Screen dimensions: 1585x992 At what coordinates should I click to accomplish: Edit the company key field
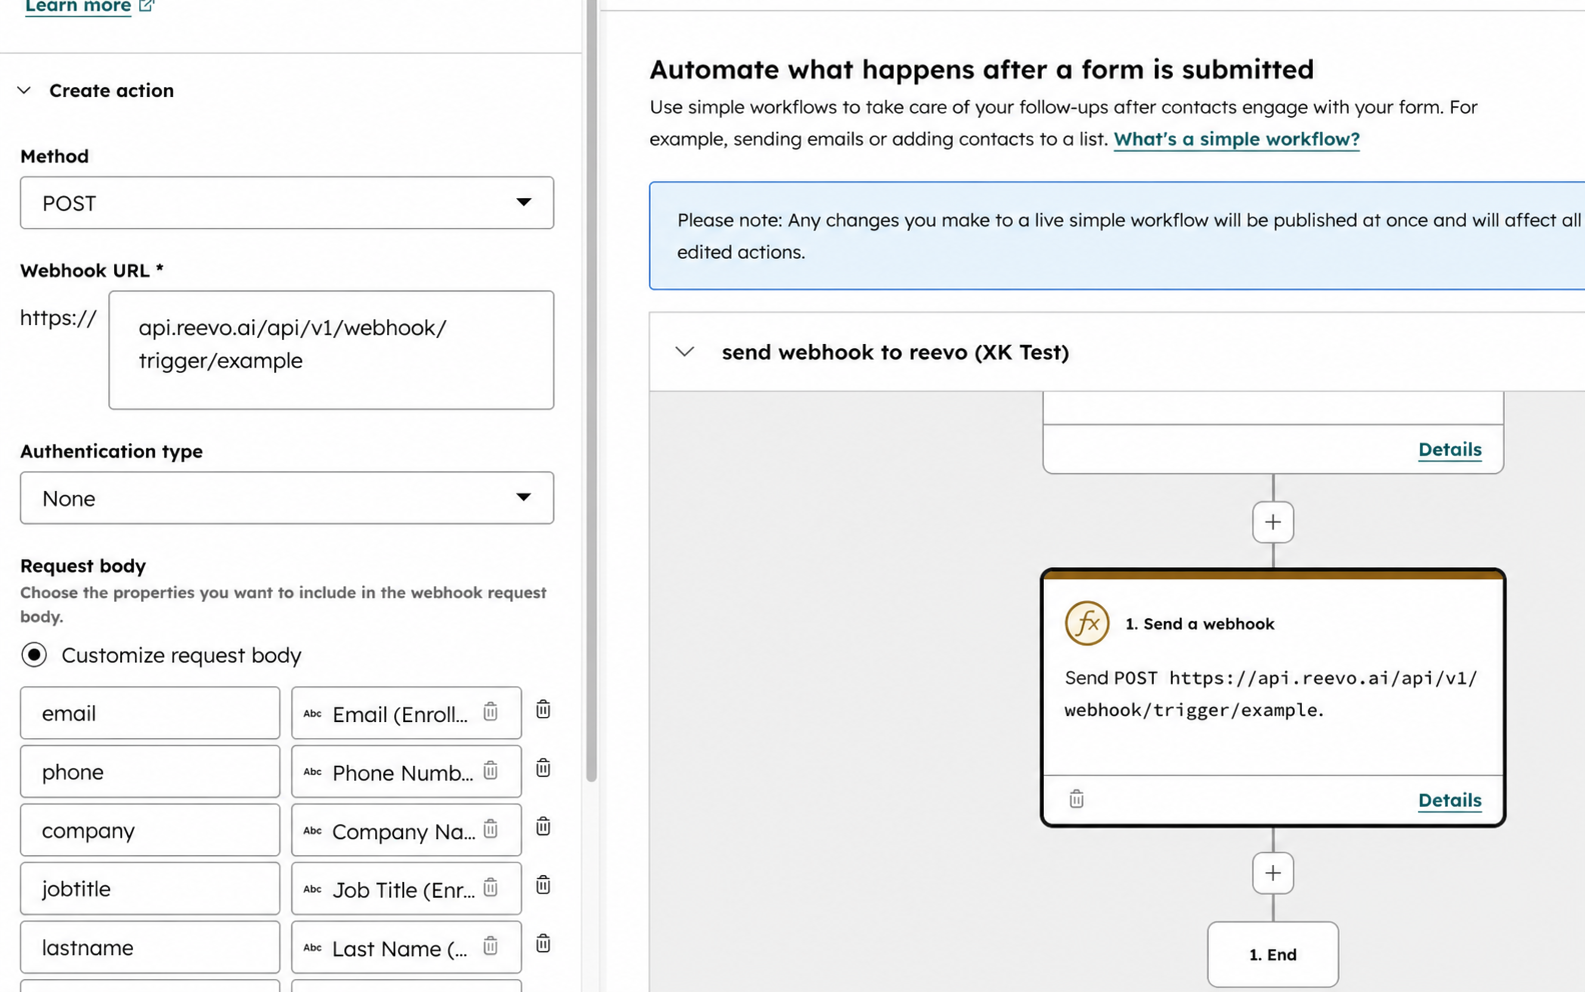(150, 830)
